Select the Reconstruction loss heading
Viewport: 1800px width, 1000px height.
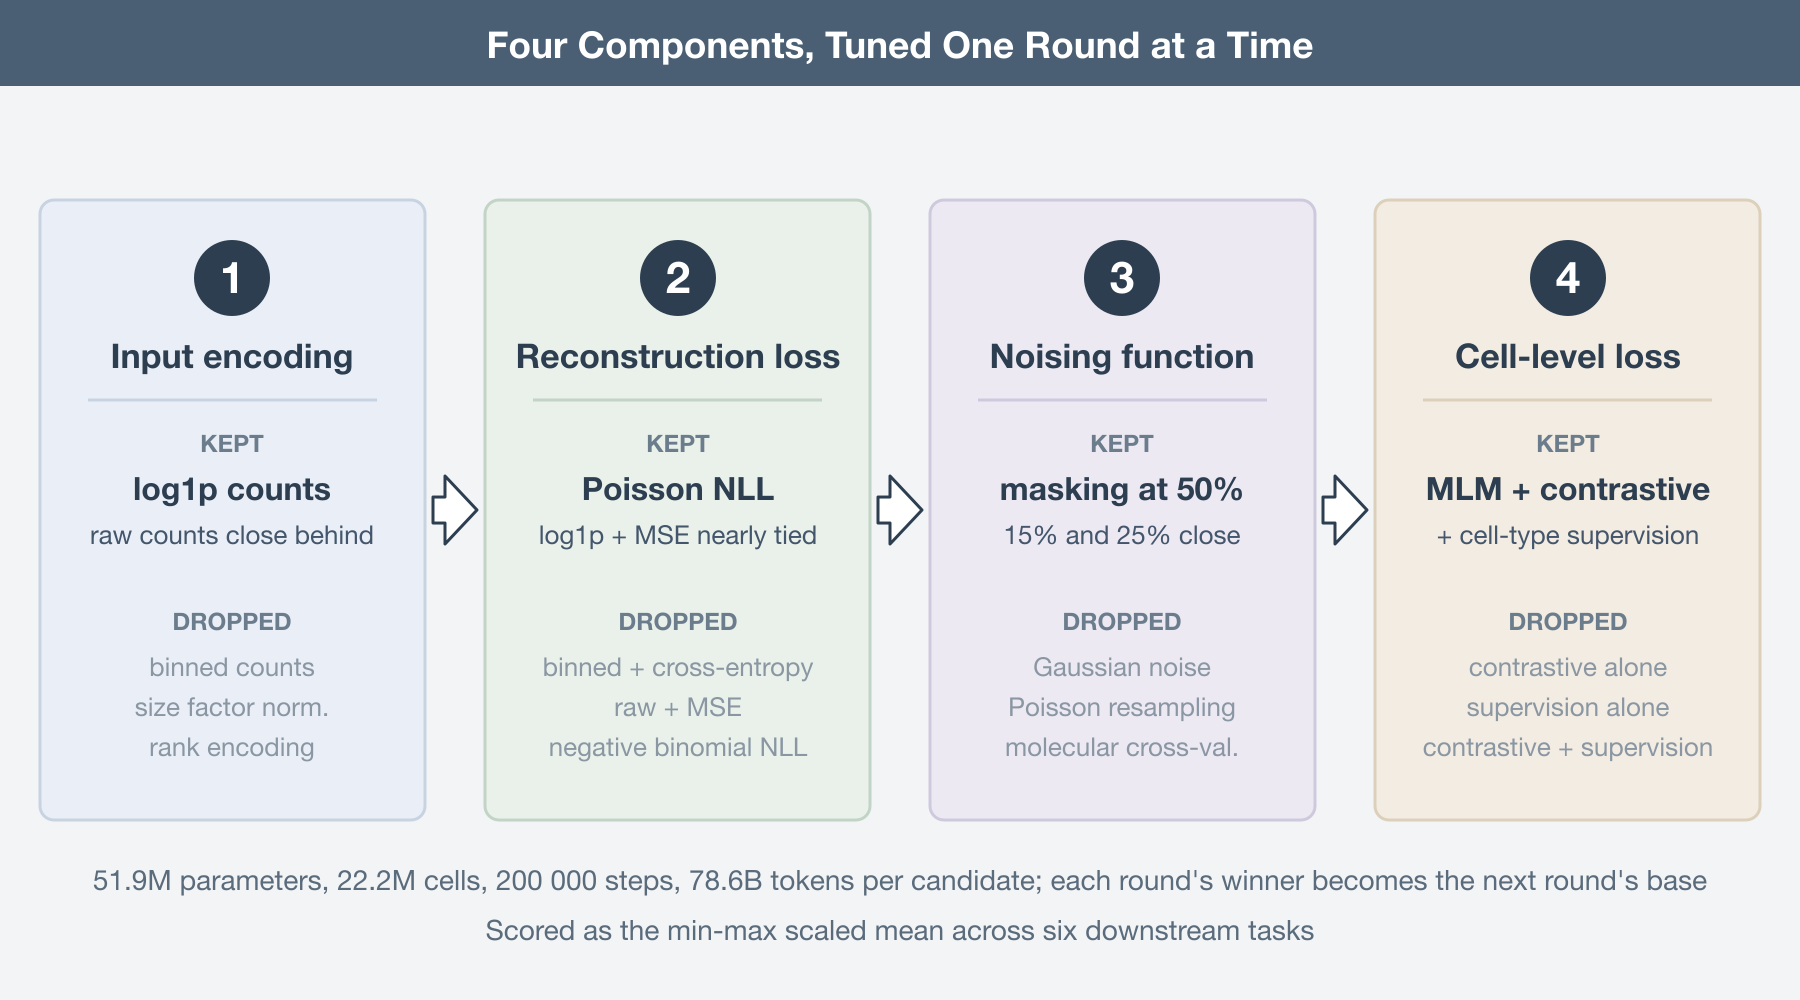(678, 357)
